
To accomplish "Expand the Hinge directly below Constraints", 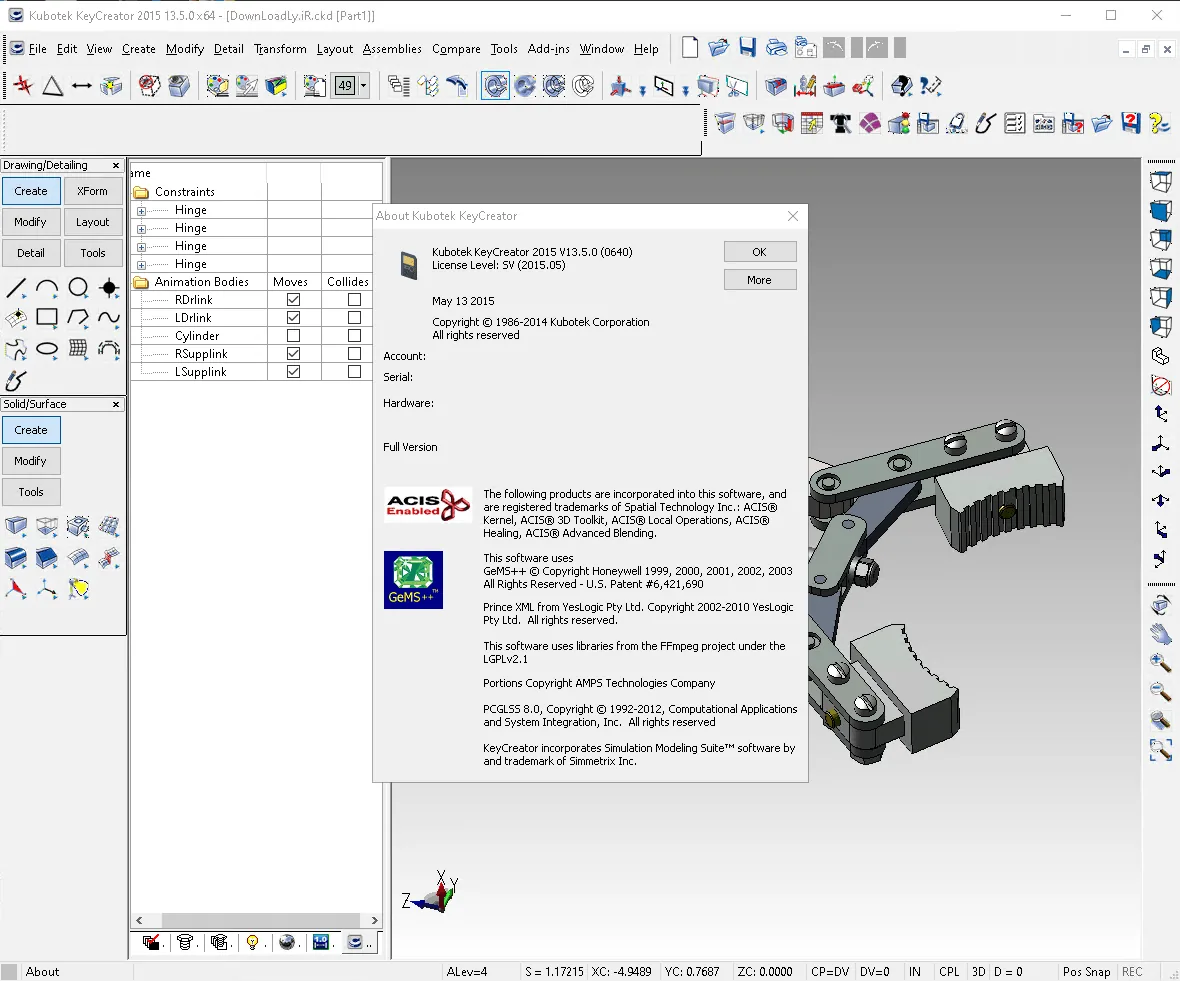I will (x=141, y=211).
